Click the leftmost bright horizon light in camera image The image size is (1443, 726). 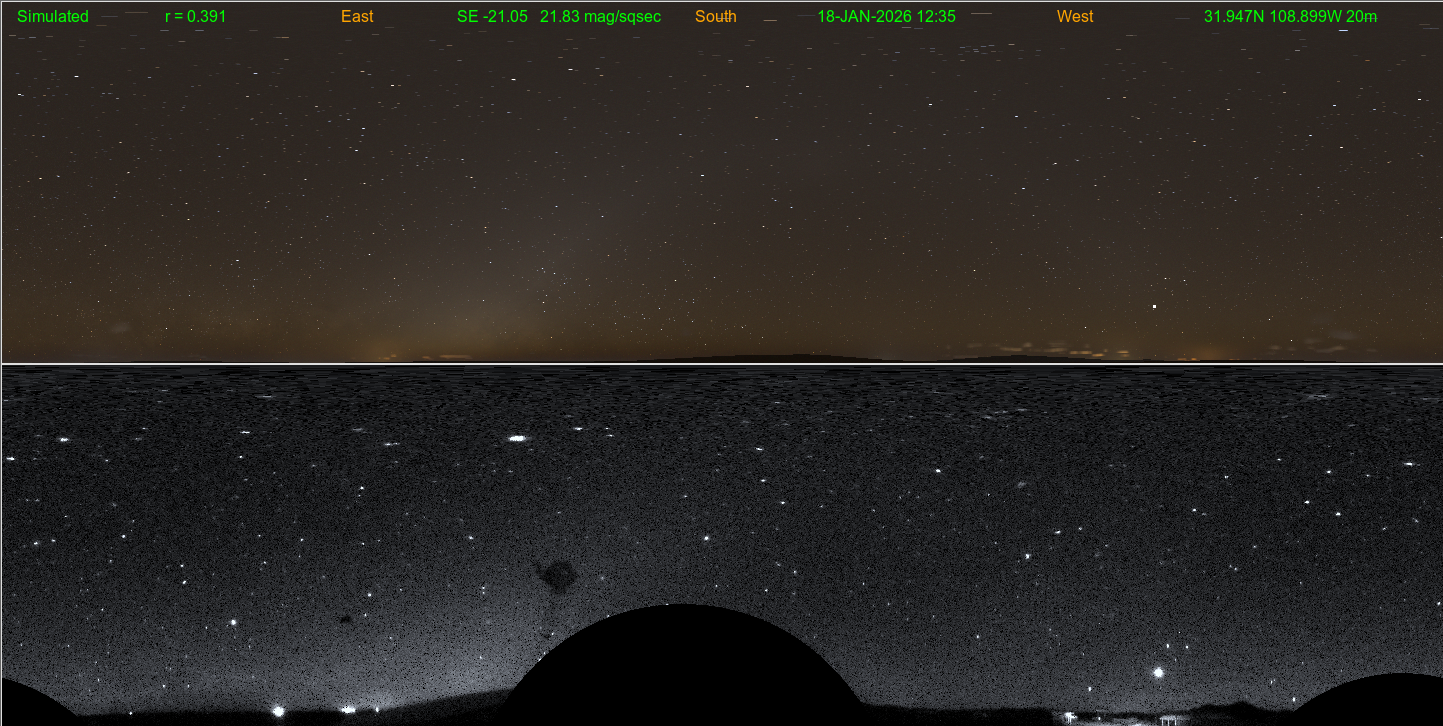pos(278,711)
